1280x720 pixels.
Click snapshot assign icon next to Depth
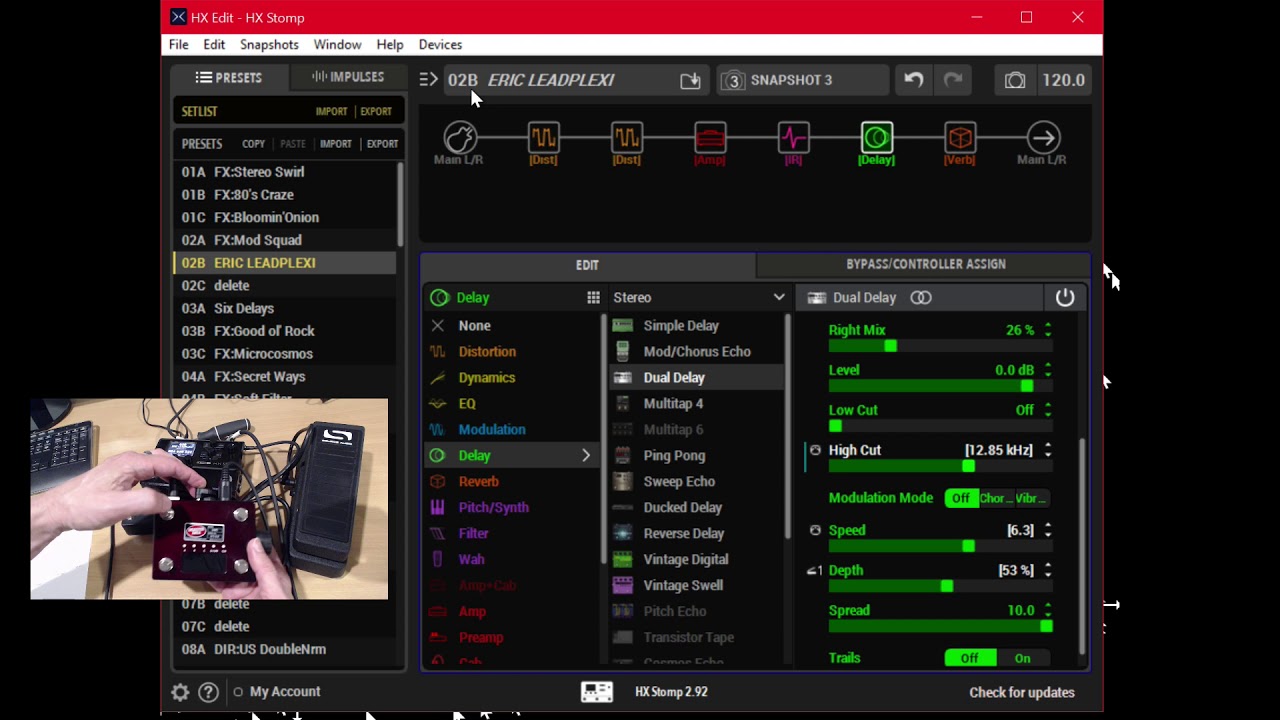pos(815,570)
